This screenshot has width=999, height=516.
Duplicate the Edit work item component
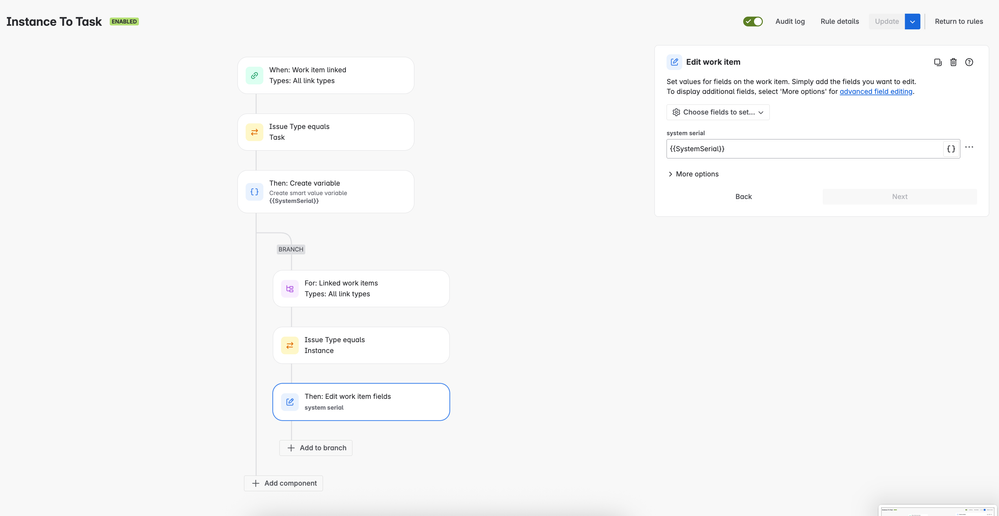pyautogui.click(x=938, y=62)
